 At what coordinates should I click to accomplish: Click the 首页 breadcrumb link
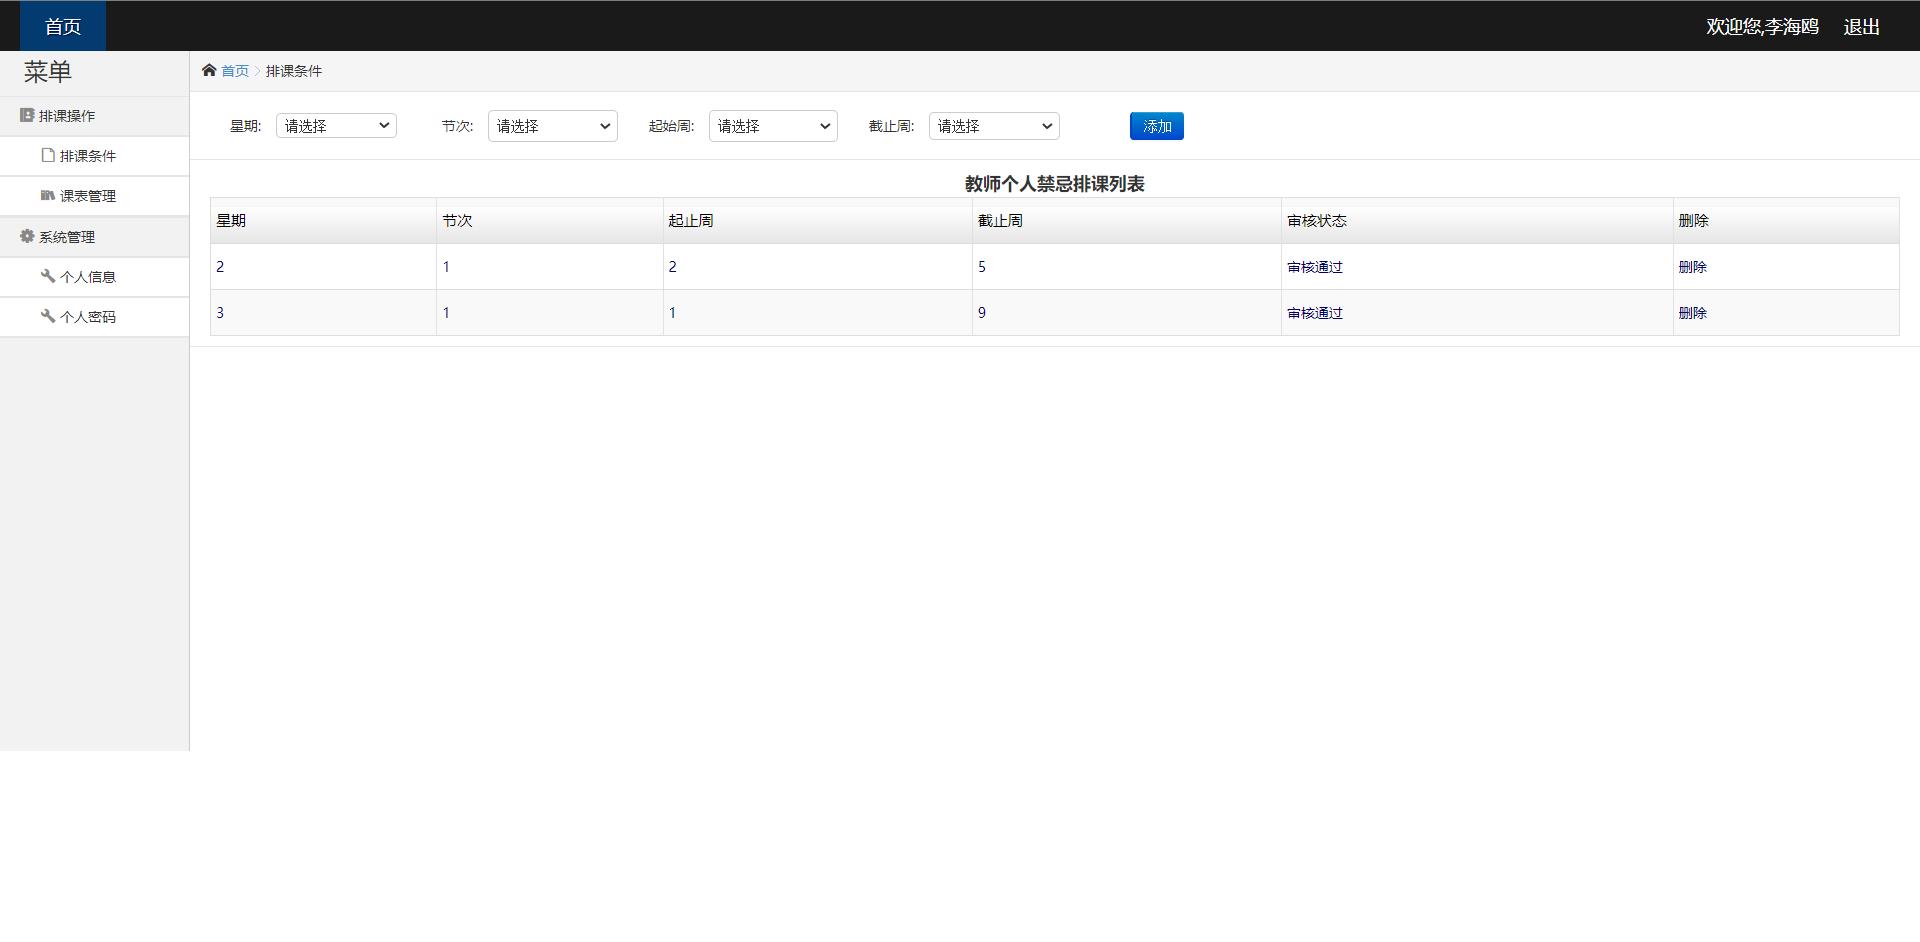coord(235,71)
